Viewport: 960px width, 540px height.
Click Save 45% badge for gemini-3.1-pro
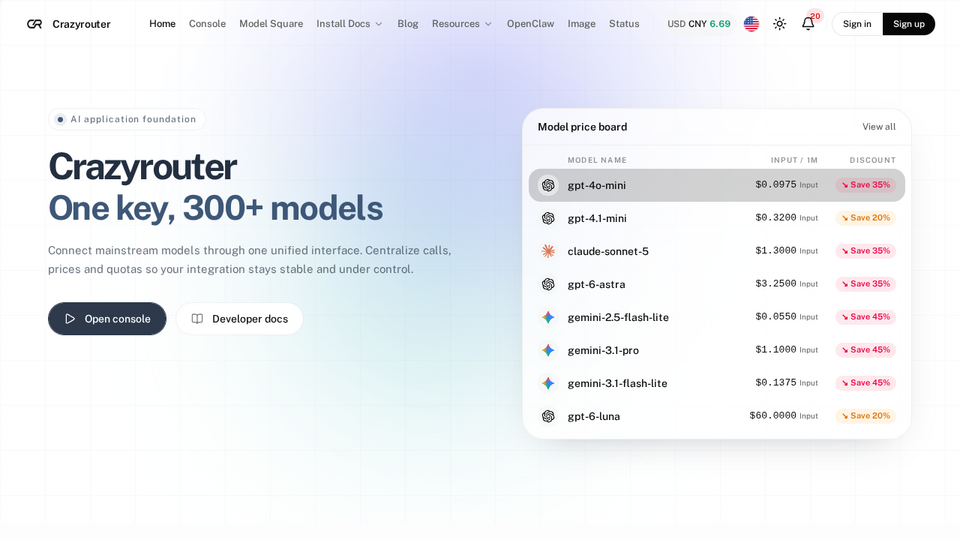pyautogui.click(x=866, y=350)
